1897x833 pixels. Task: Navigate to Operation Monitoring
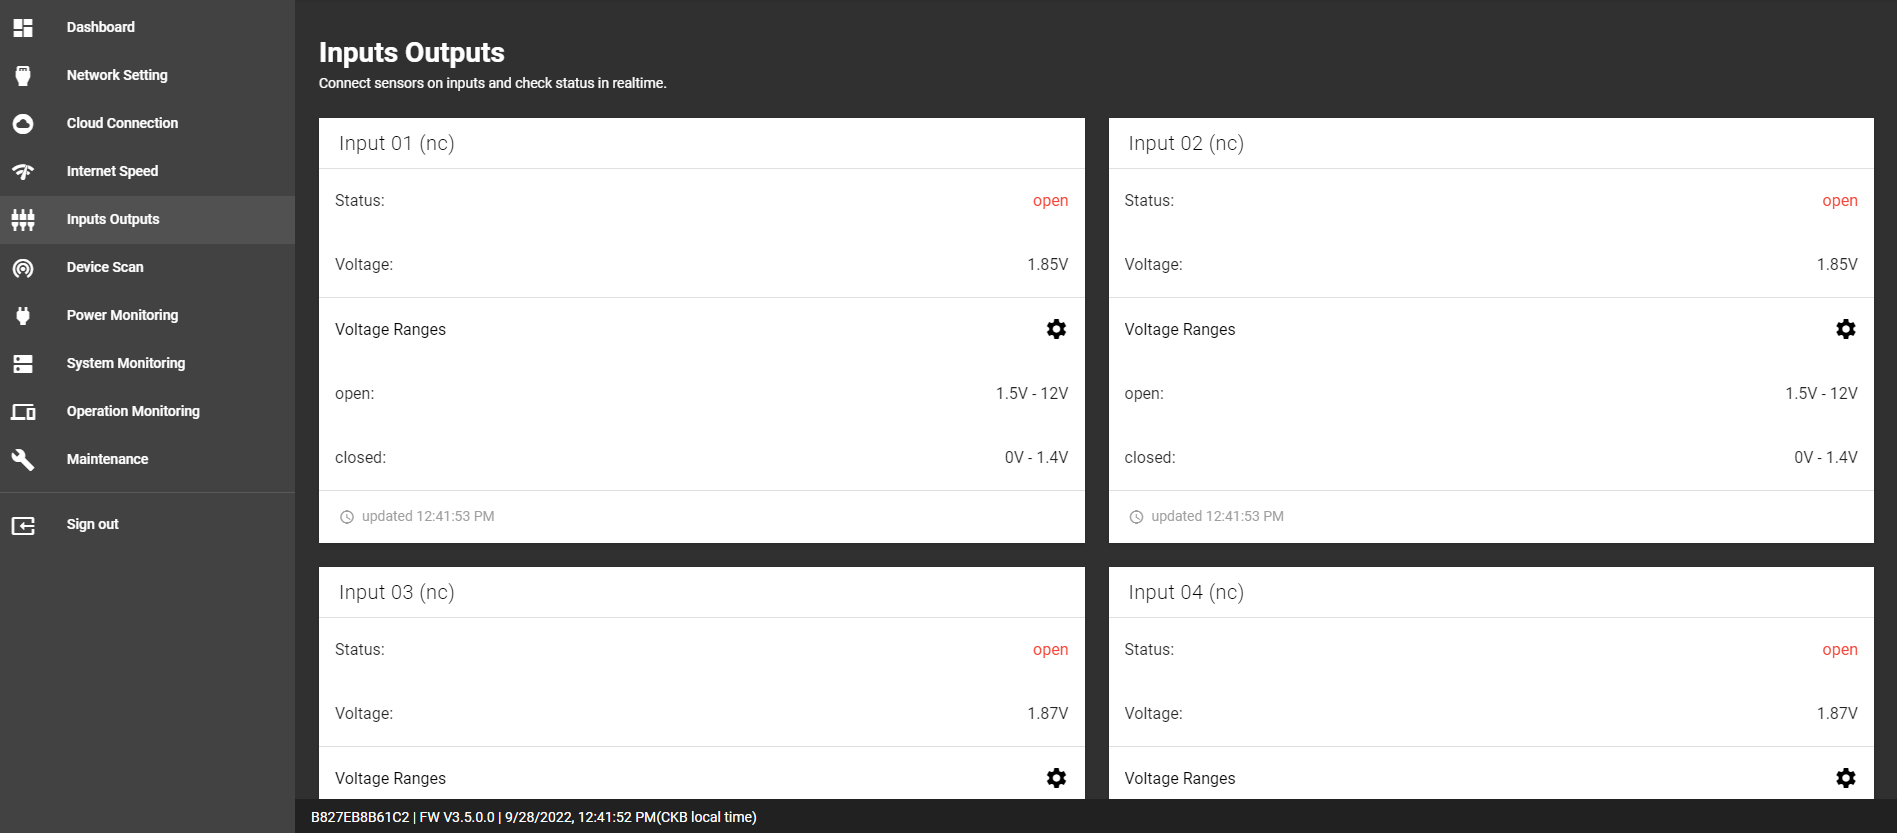tap(147, 411)
